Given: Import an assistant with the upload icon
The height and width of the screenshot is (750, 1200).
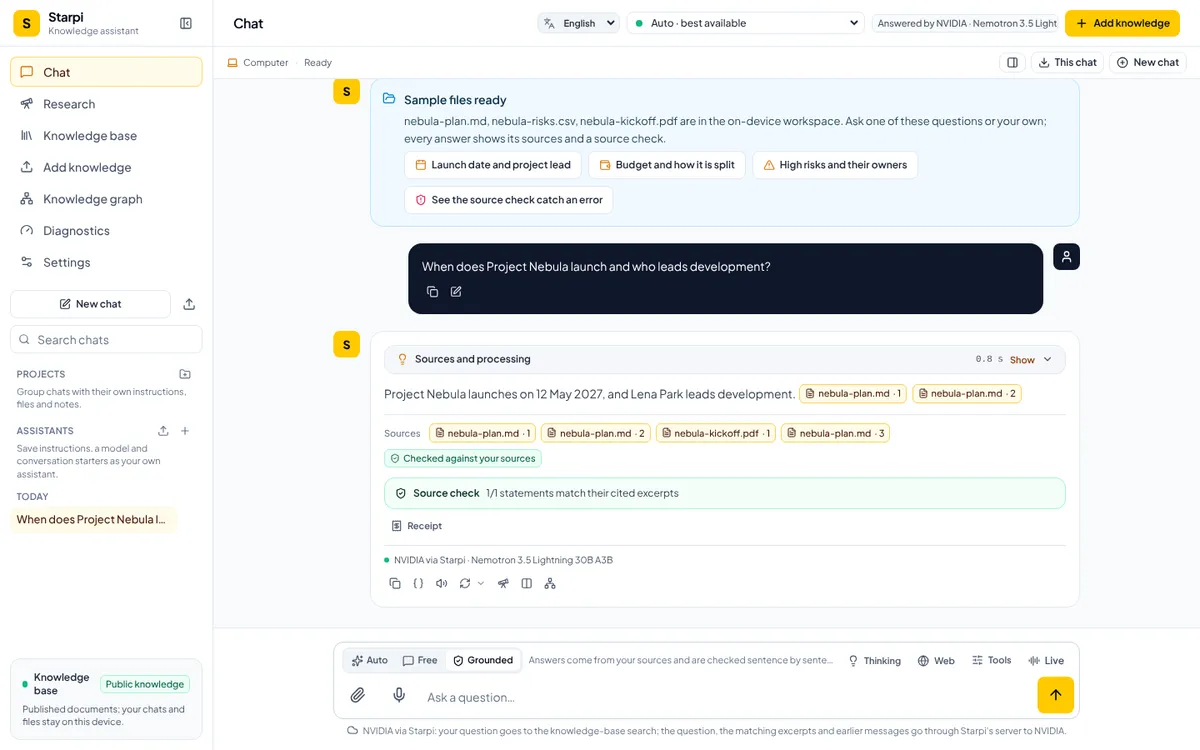Looking at the screenshot, I should pyautogui.click(x=163, y=431).
